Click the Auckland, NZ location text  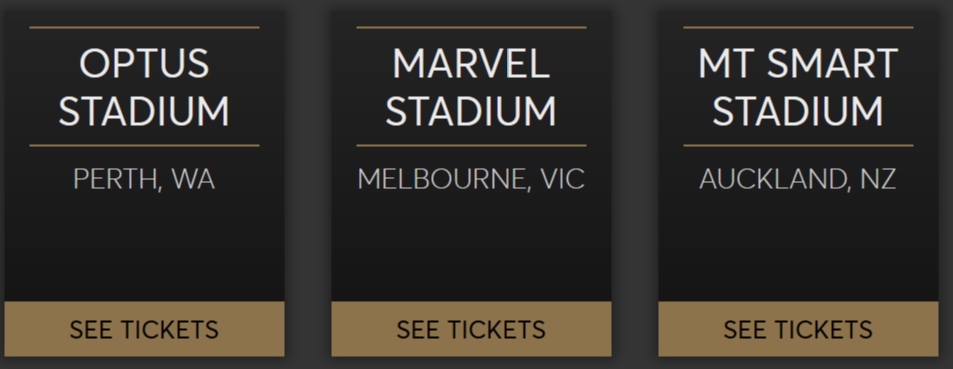pyautogui.click(x=798, y=179)
